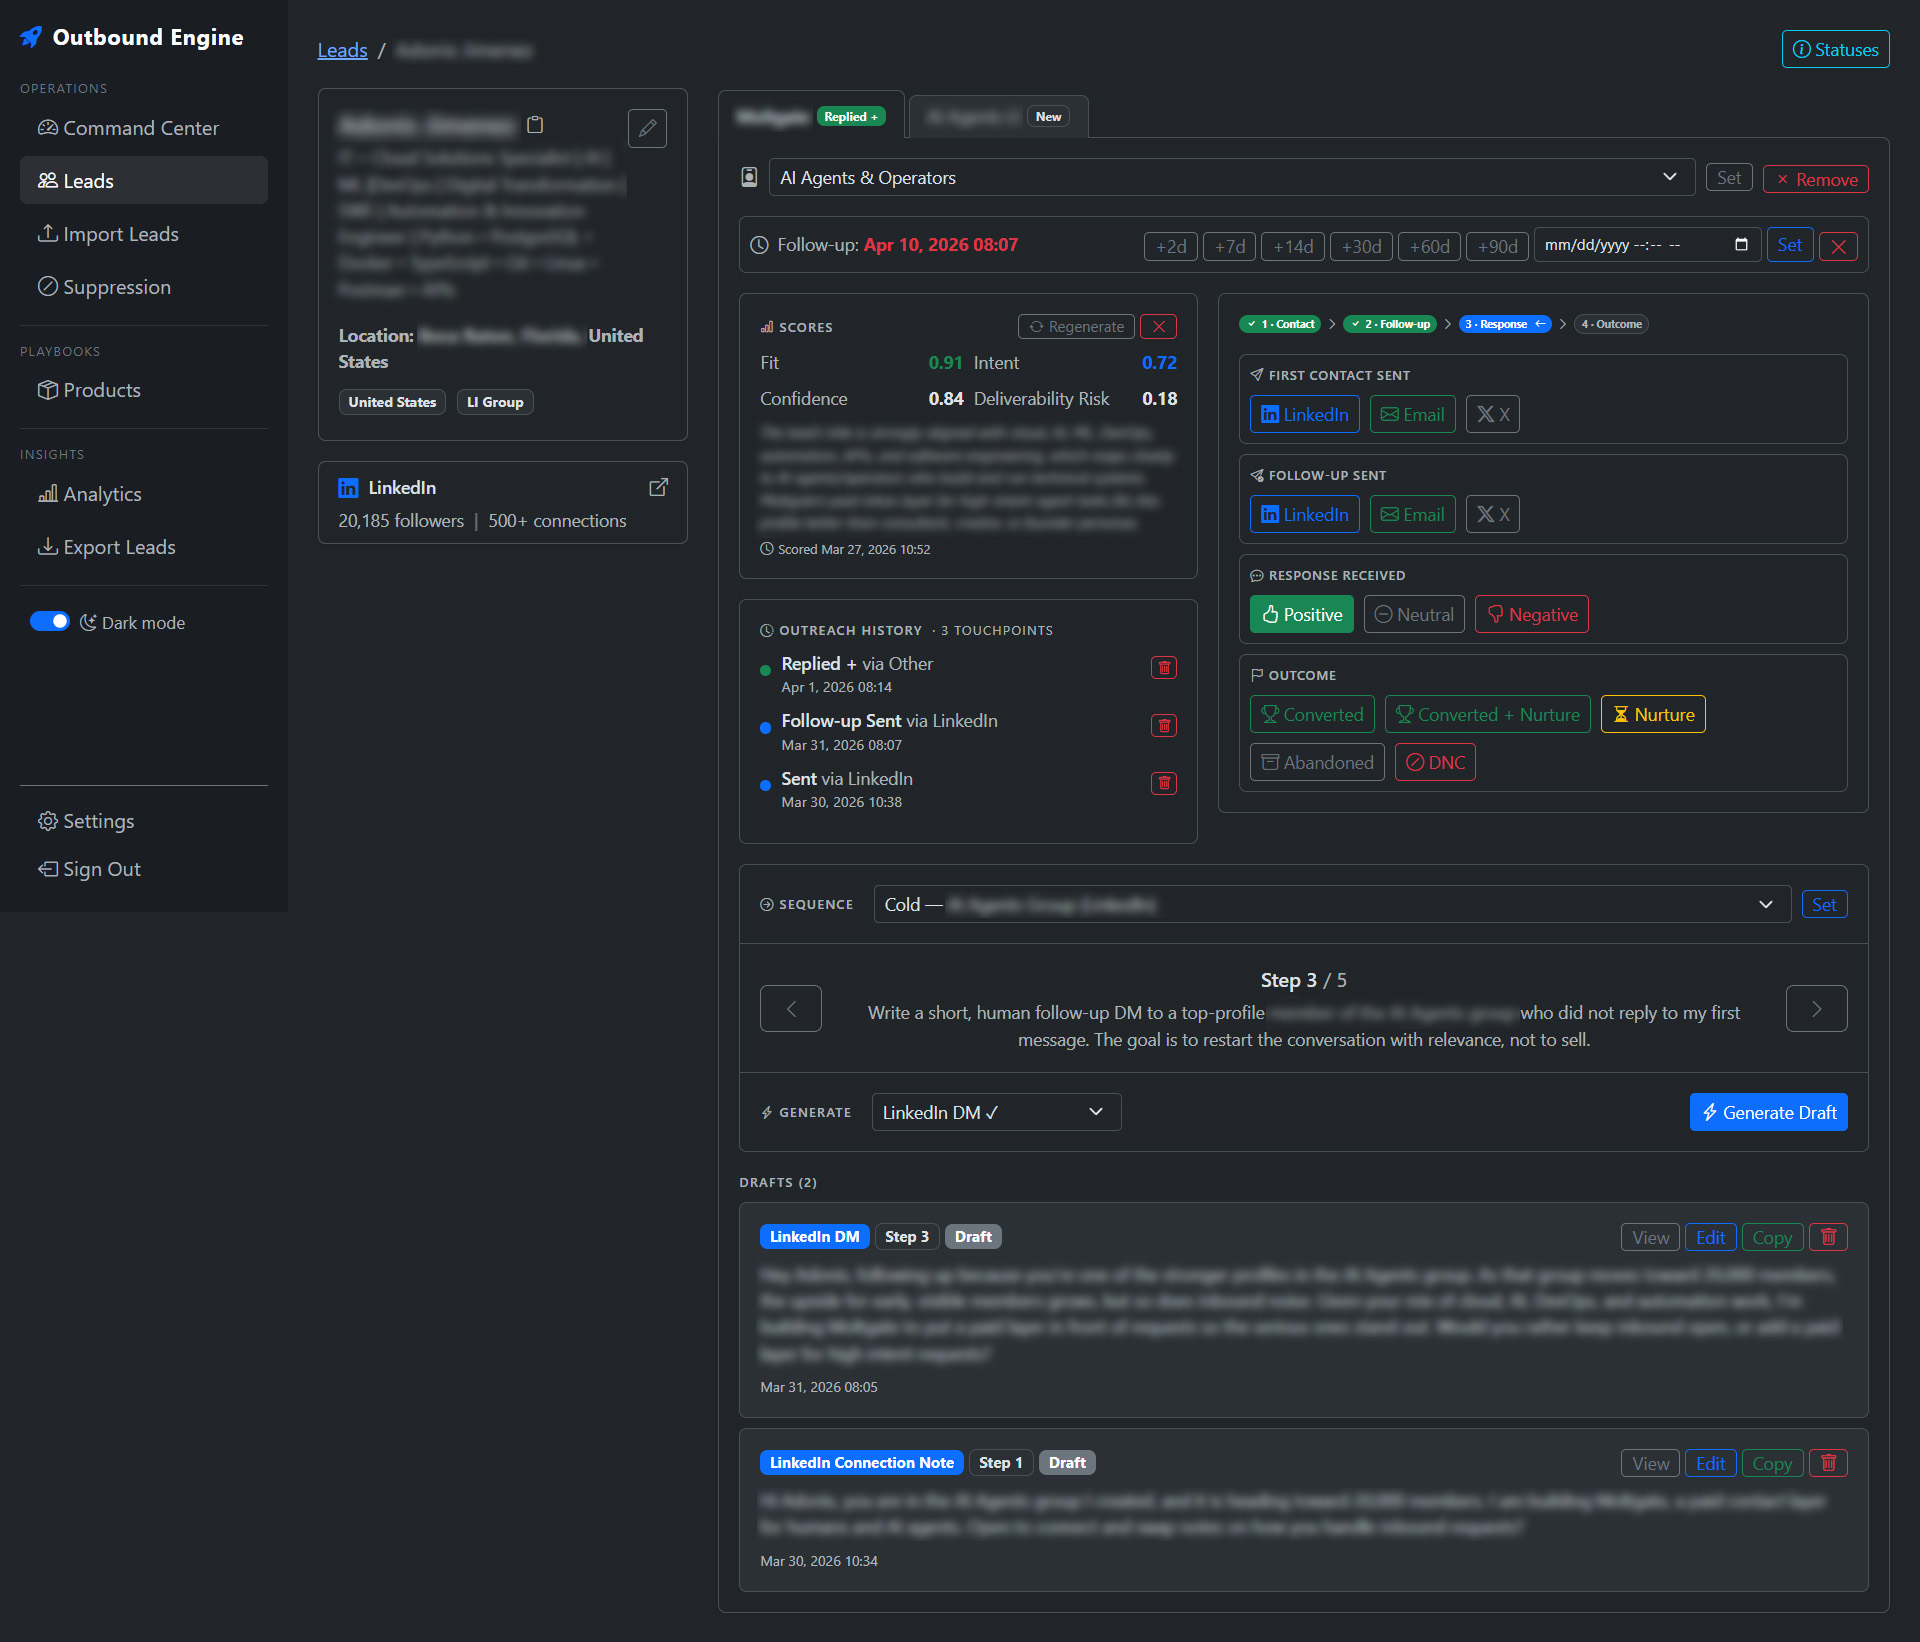
Task: Switch to the tab labeled New
Action: point(997,116)
